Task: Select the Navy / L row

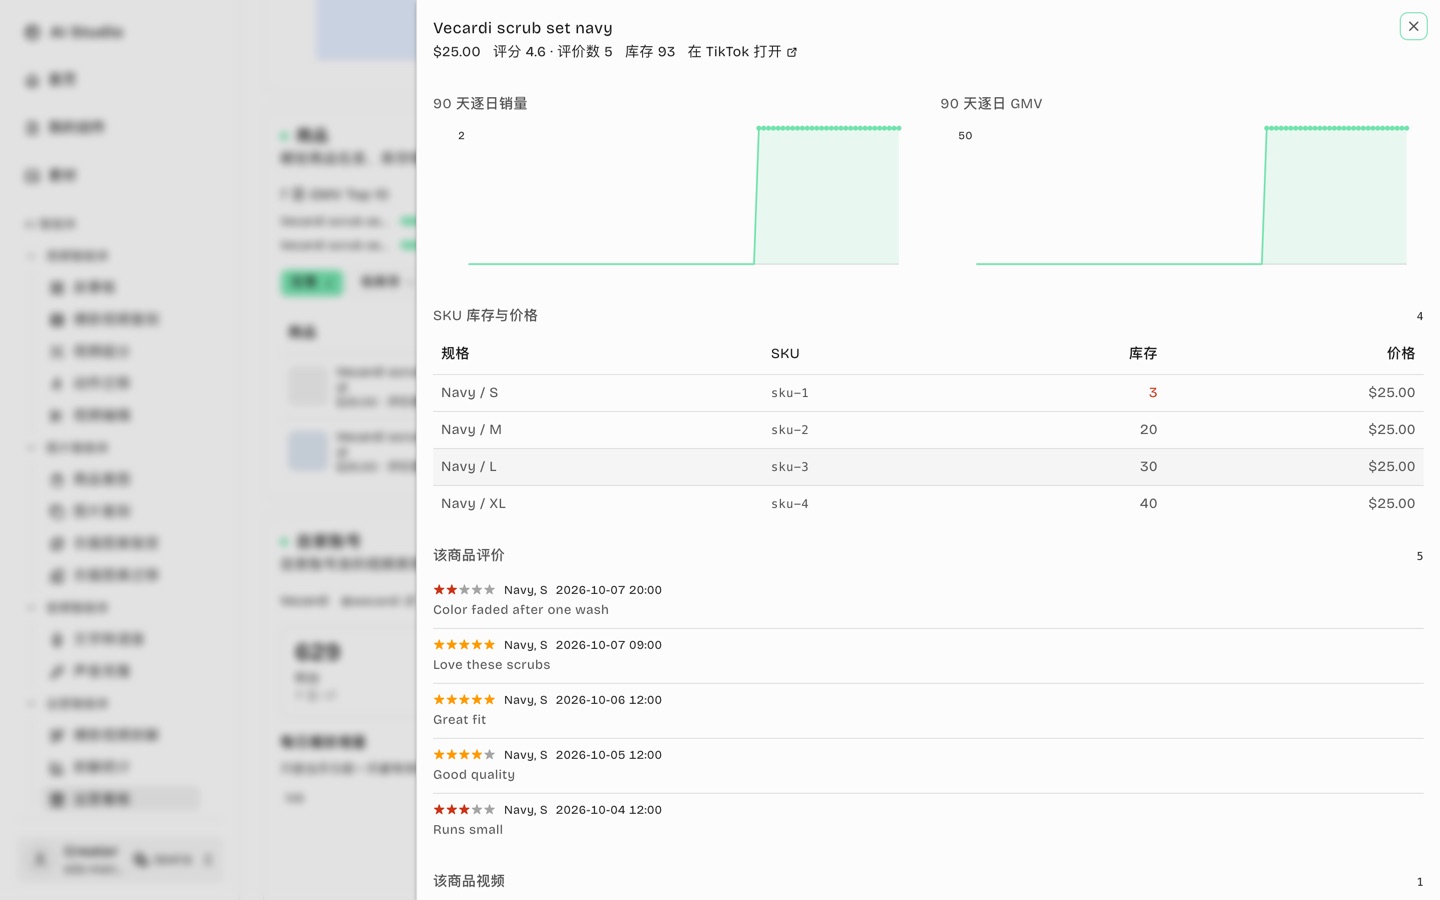Action: point(928,467)
